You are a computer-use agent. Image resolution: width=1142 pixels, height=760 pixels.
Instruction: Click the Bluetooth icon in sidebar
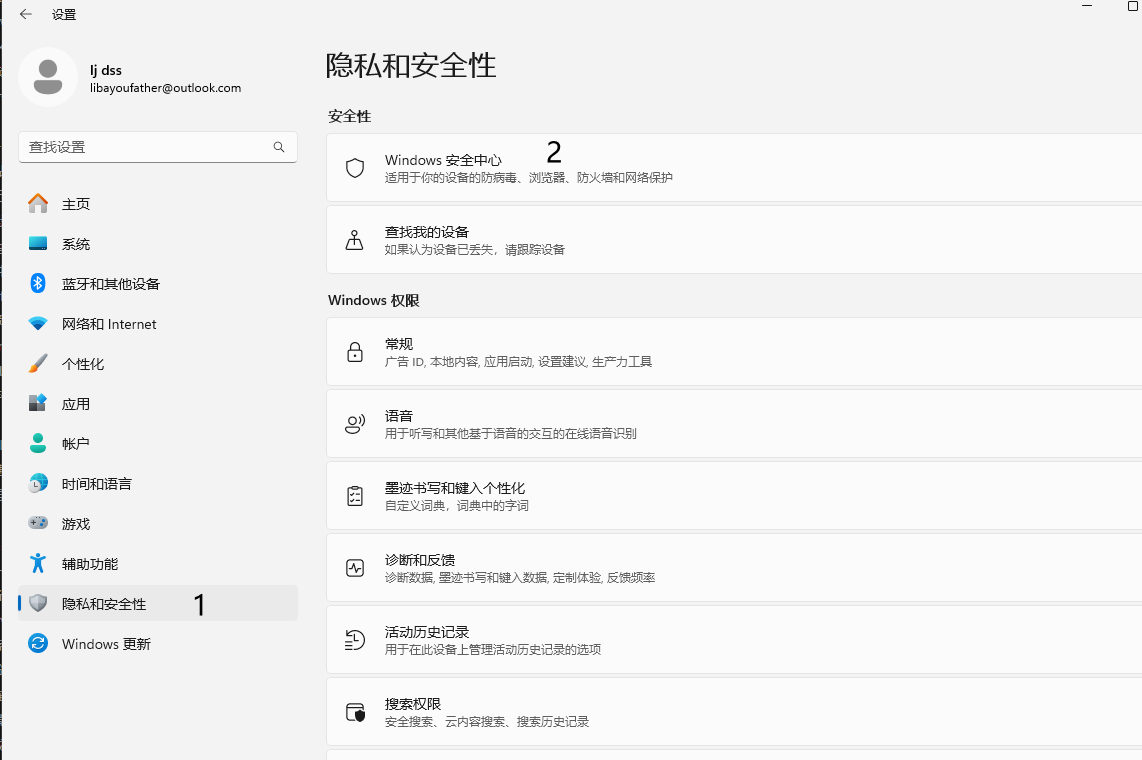click(38, 283)
